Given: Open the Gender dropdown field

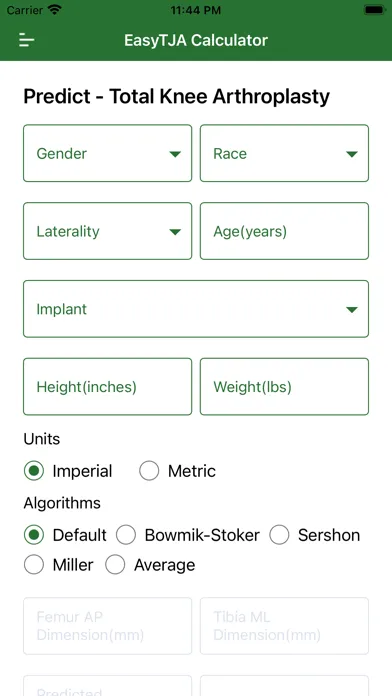Looking at the screenshot, I should tap(107, 153).
